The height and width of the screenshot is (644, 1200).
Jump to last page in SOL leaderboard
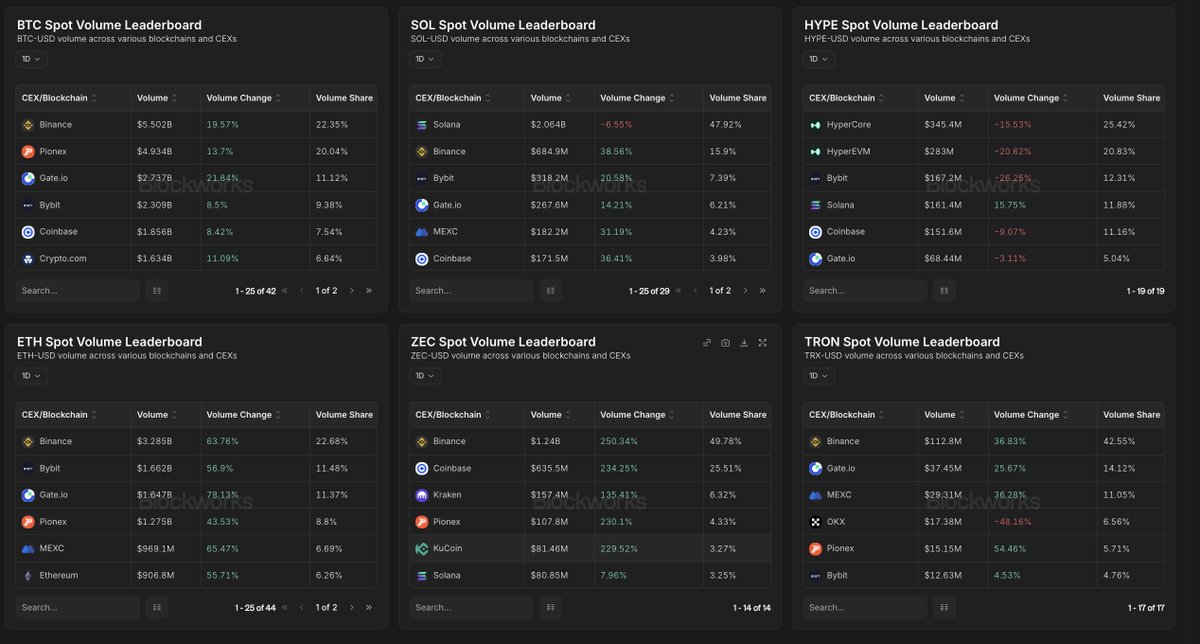tap(763, 291)
